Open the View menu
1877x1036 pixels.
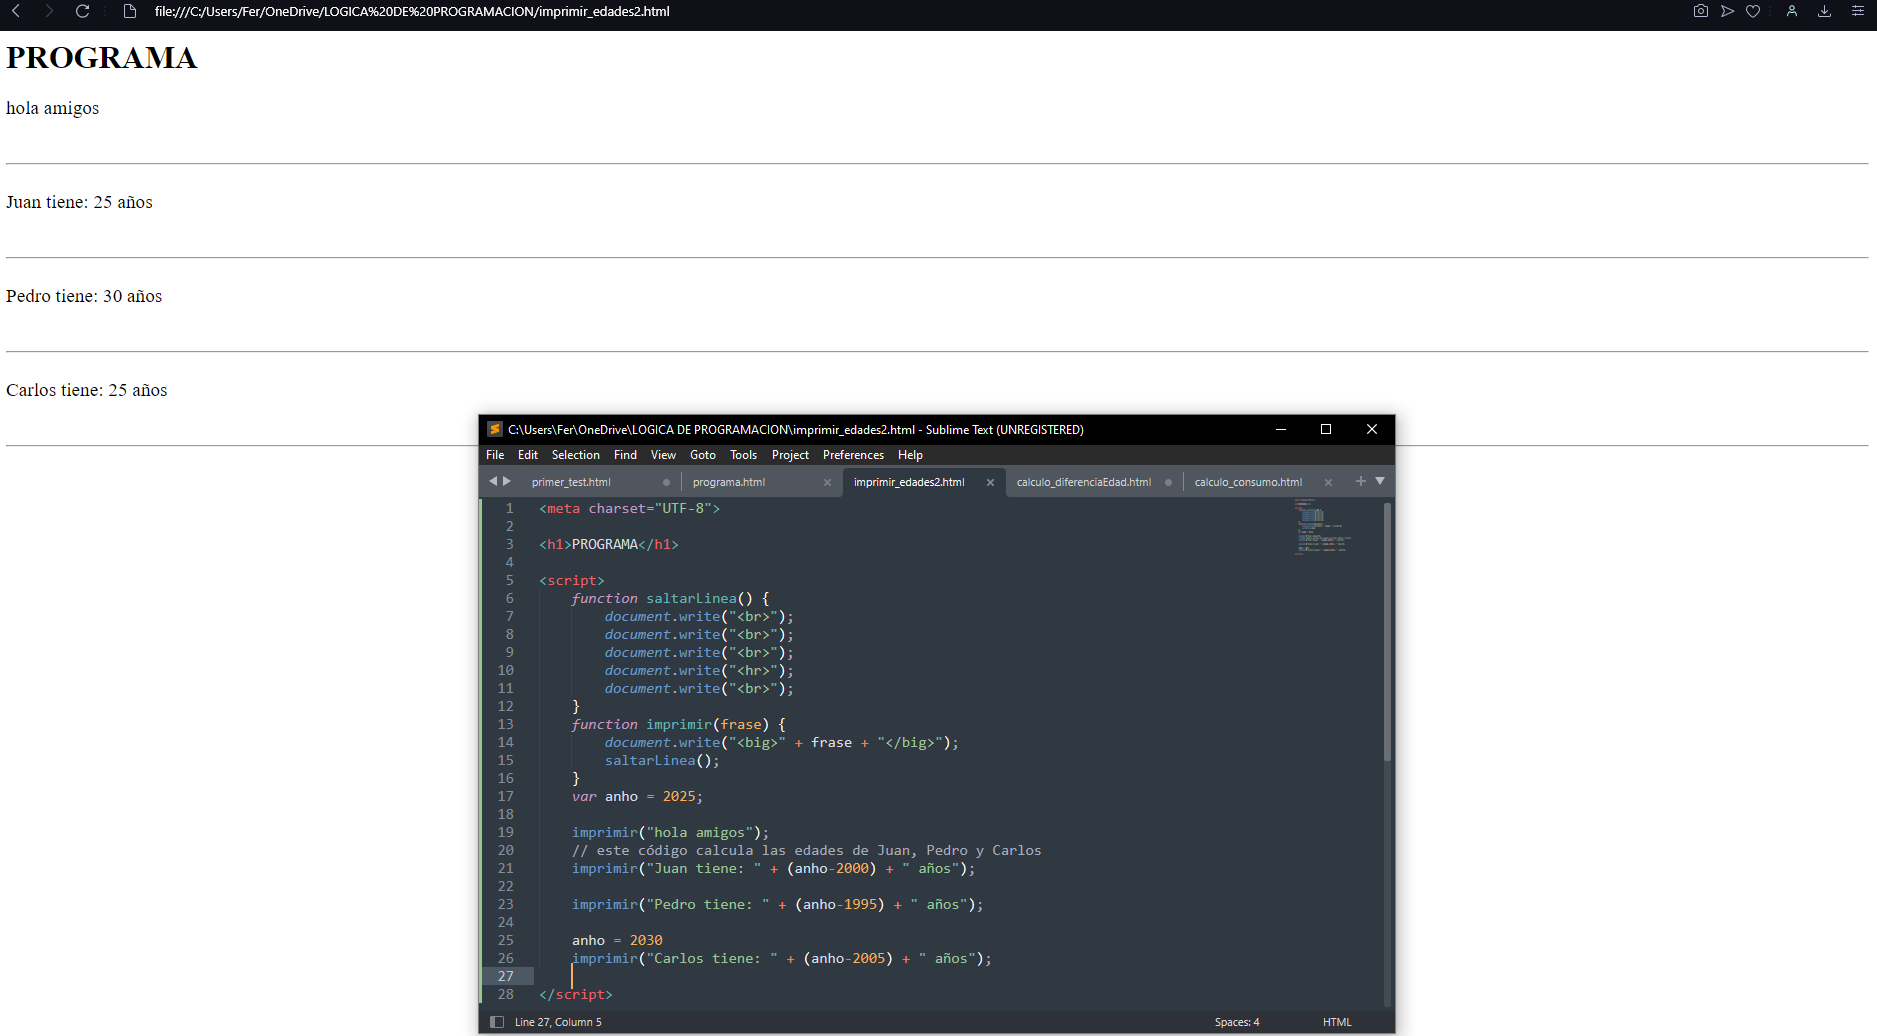tap(663, 455)
